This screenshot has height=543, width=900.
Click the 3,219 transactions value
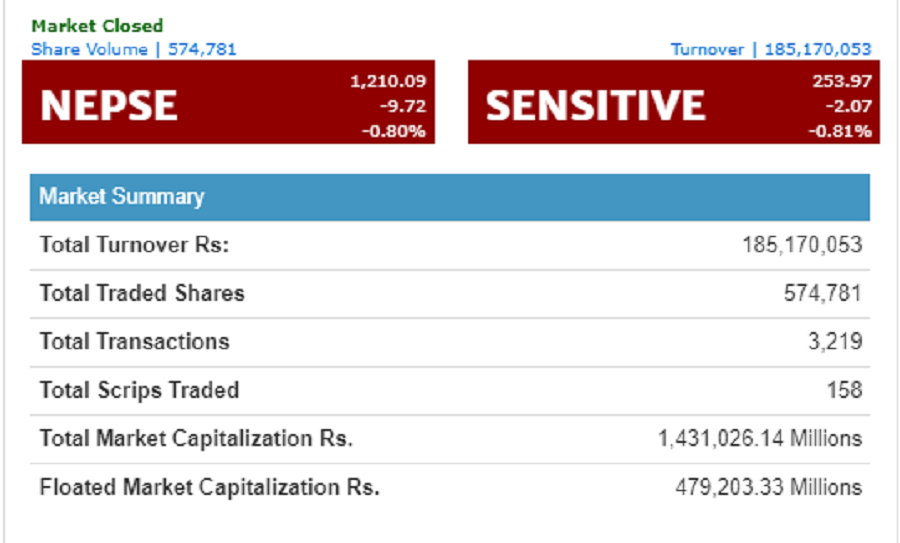[835, 342]
